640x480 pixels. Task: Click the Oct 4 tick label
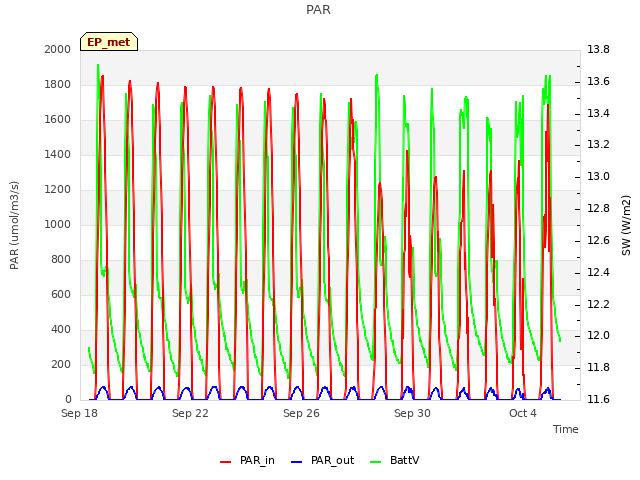coord(522,413)
